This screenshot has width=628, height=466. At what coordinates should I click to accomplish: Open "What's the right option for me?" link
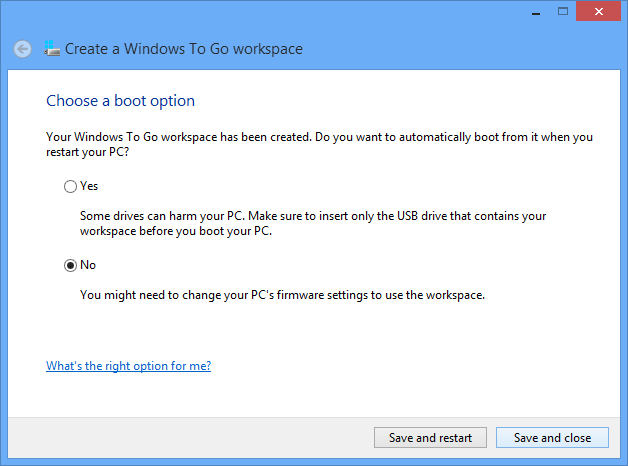[128, 366]
